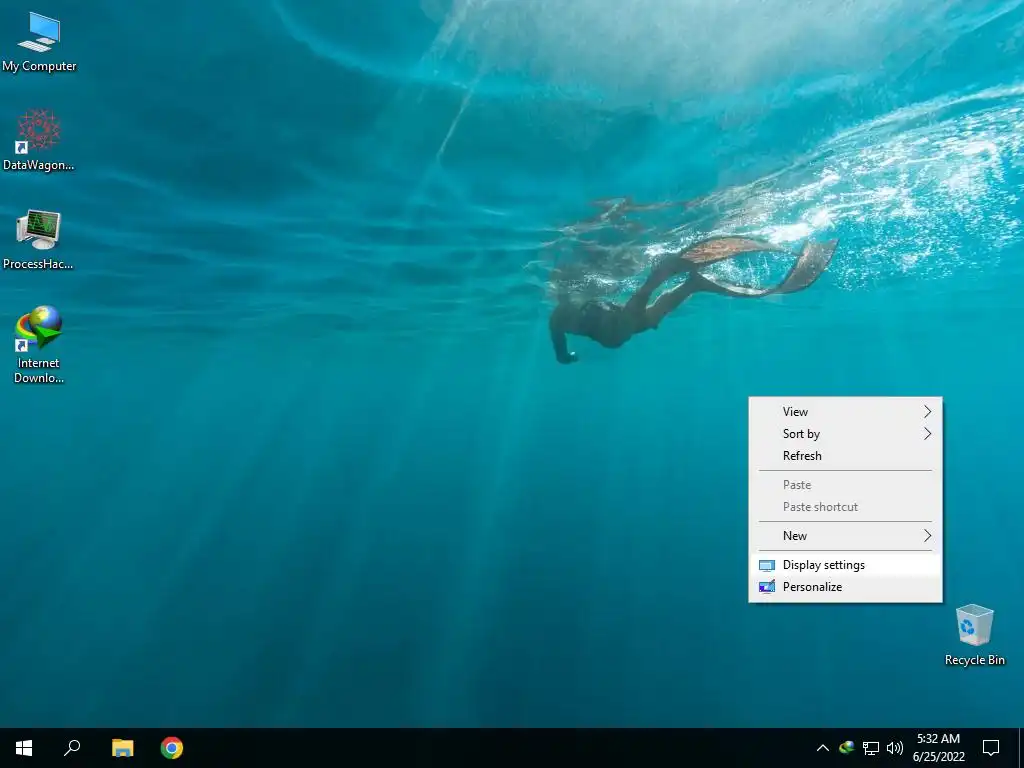Open the volume speaker tray icon
Viewport: 1024px width, 768px height.
(x=895, y=748)
